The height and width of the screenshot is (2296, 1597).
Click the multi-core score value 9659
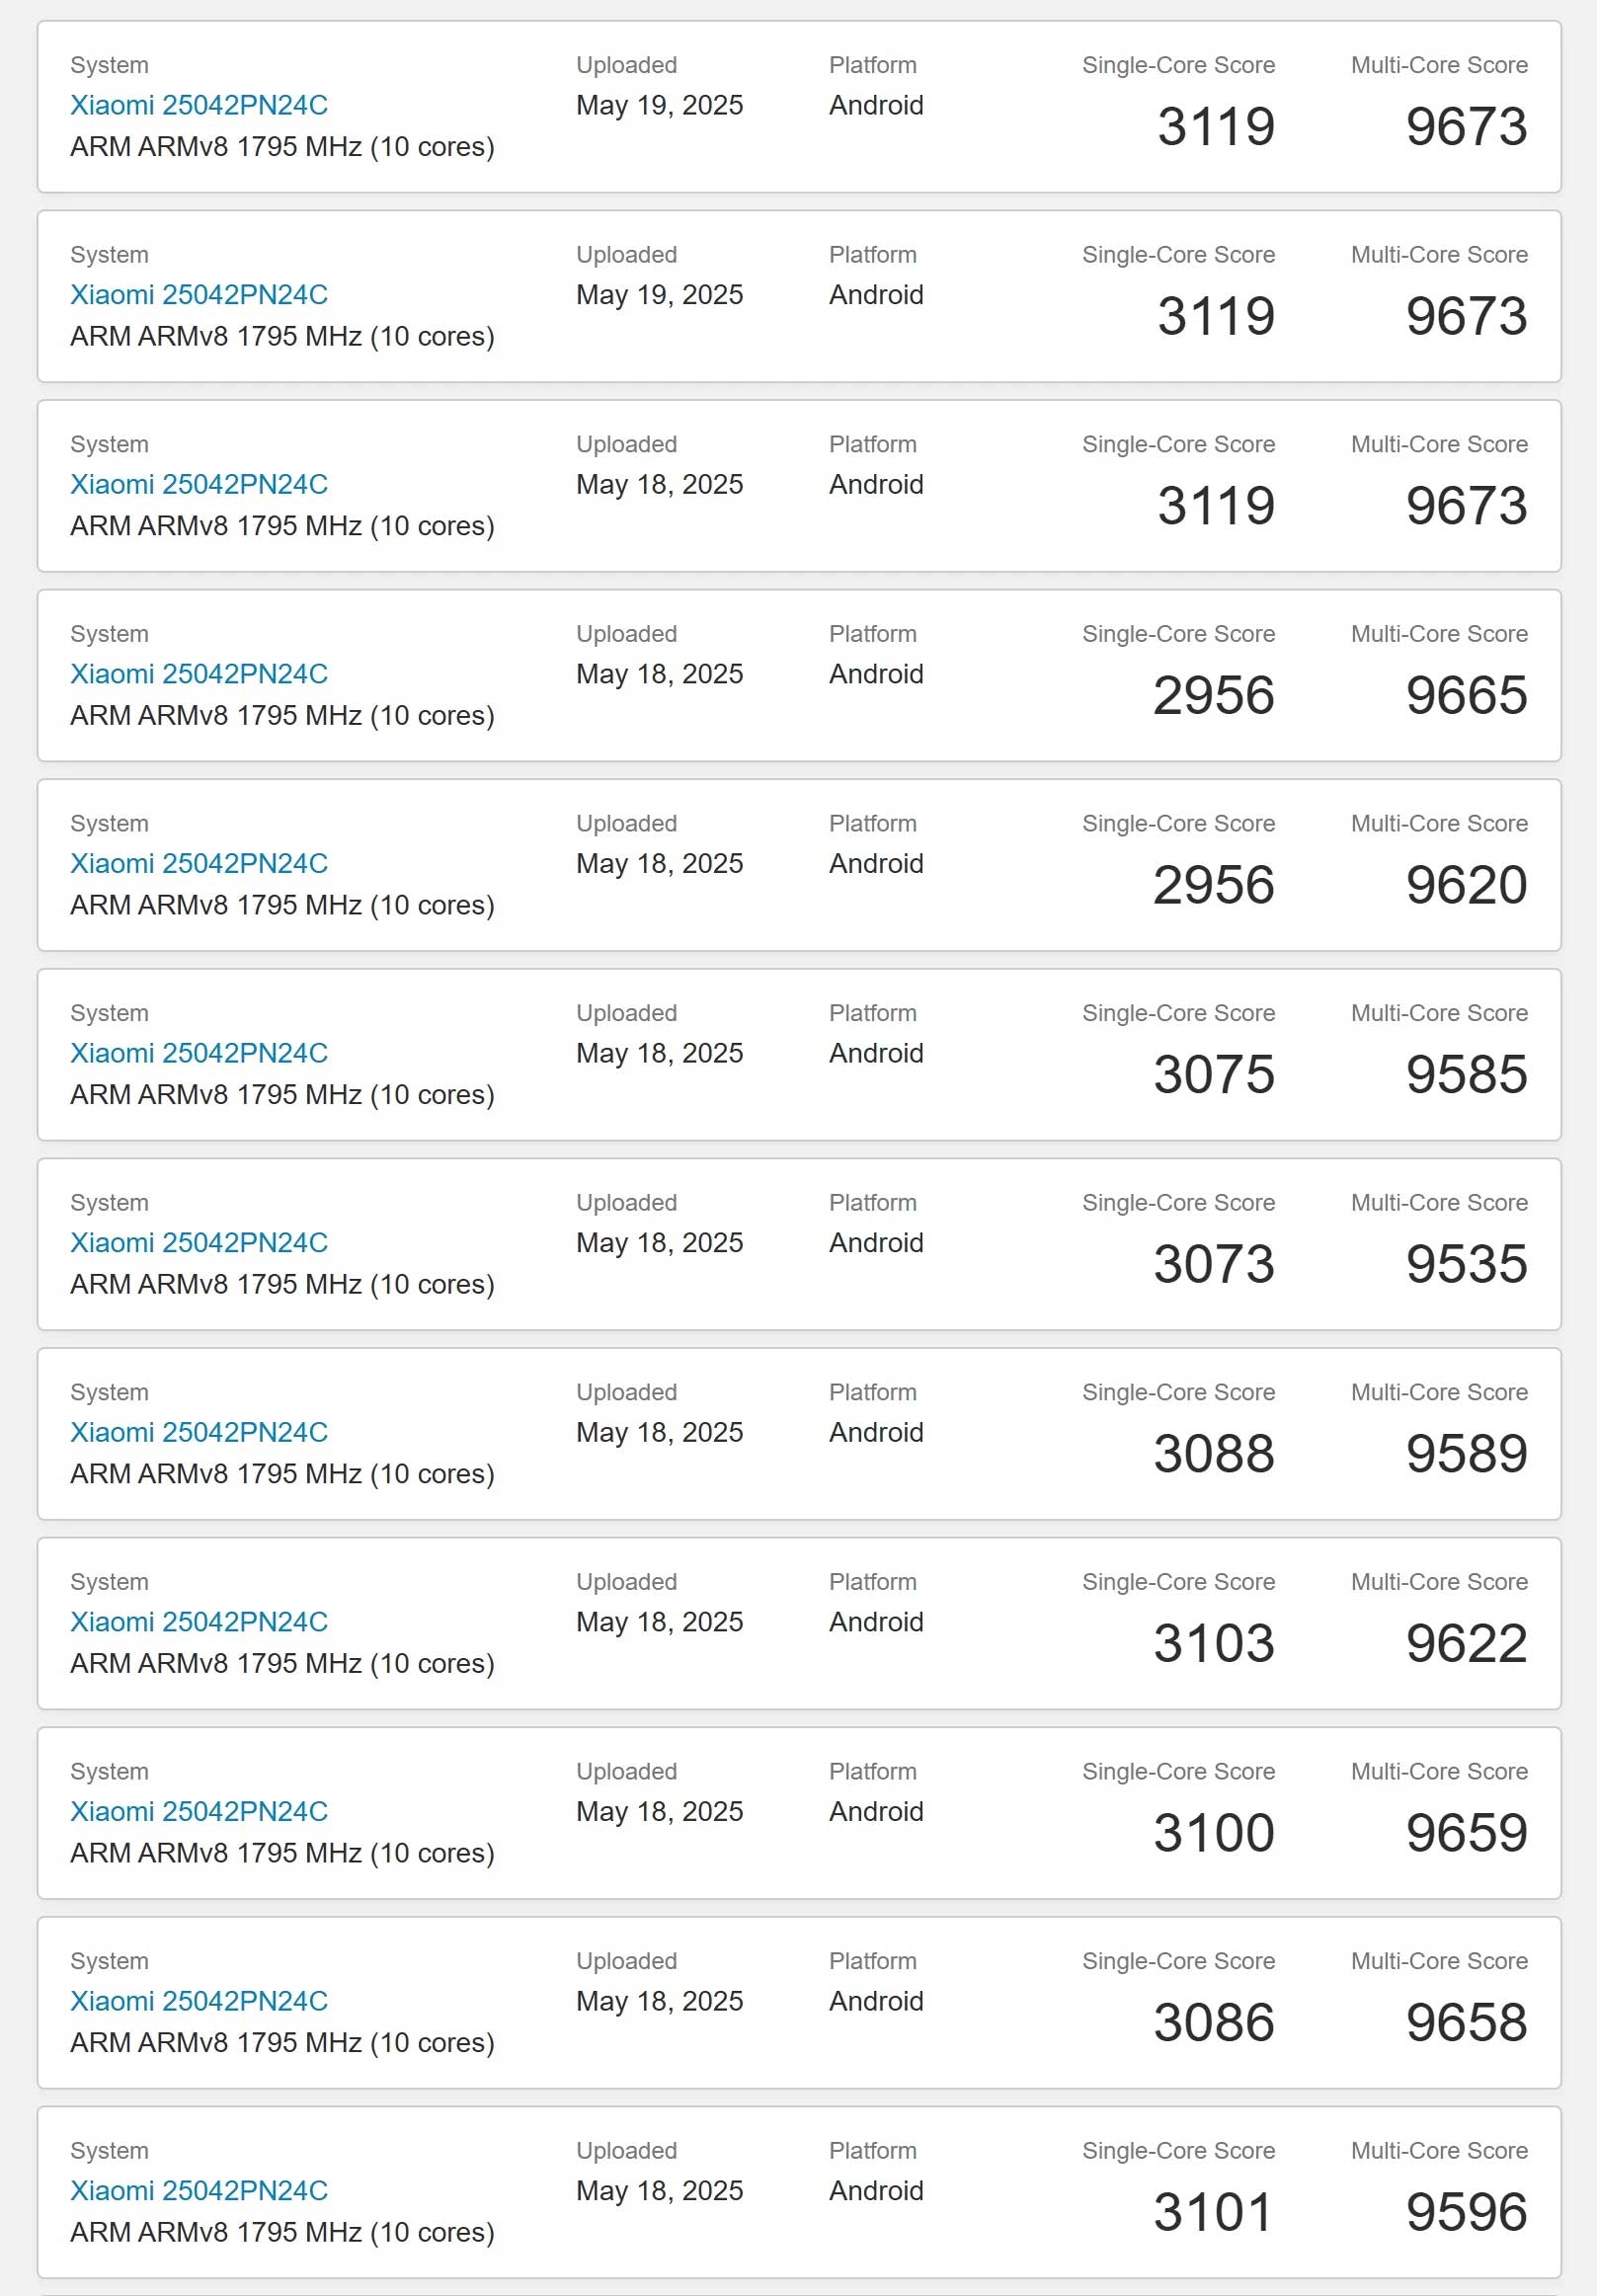1466,1833
